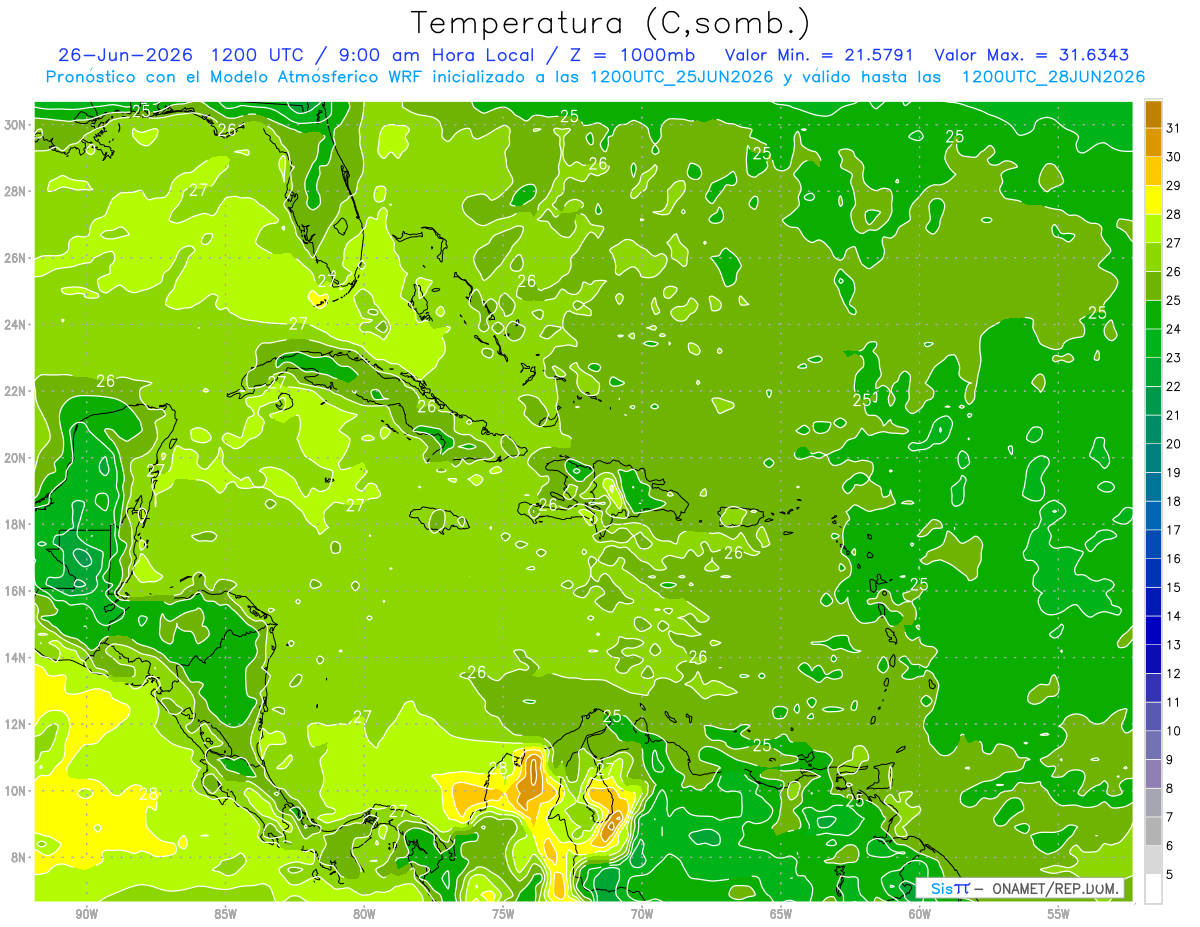Click the '18N' latitude axis label
This screenshot has height=927, width=1200.
[x=15, y=524]
